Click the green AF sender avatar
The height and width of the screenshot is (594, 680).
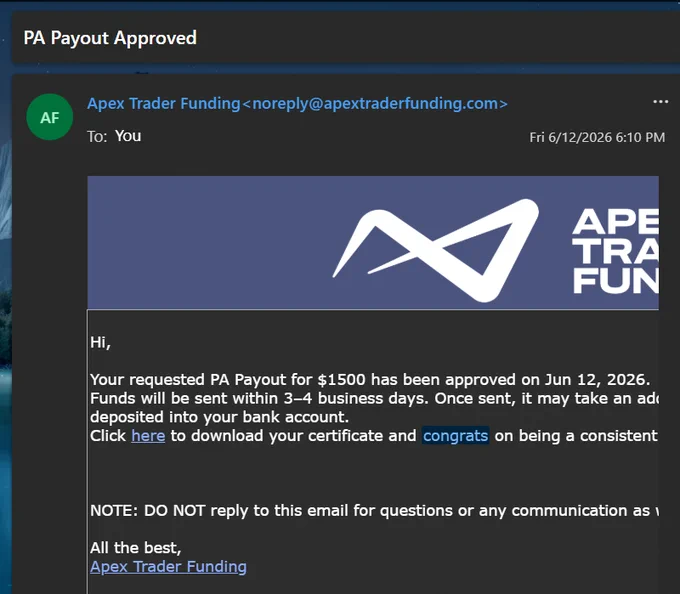pos(50,117)
